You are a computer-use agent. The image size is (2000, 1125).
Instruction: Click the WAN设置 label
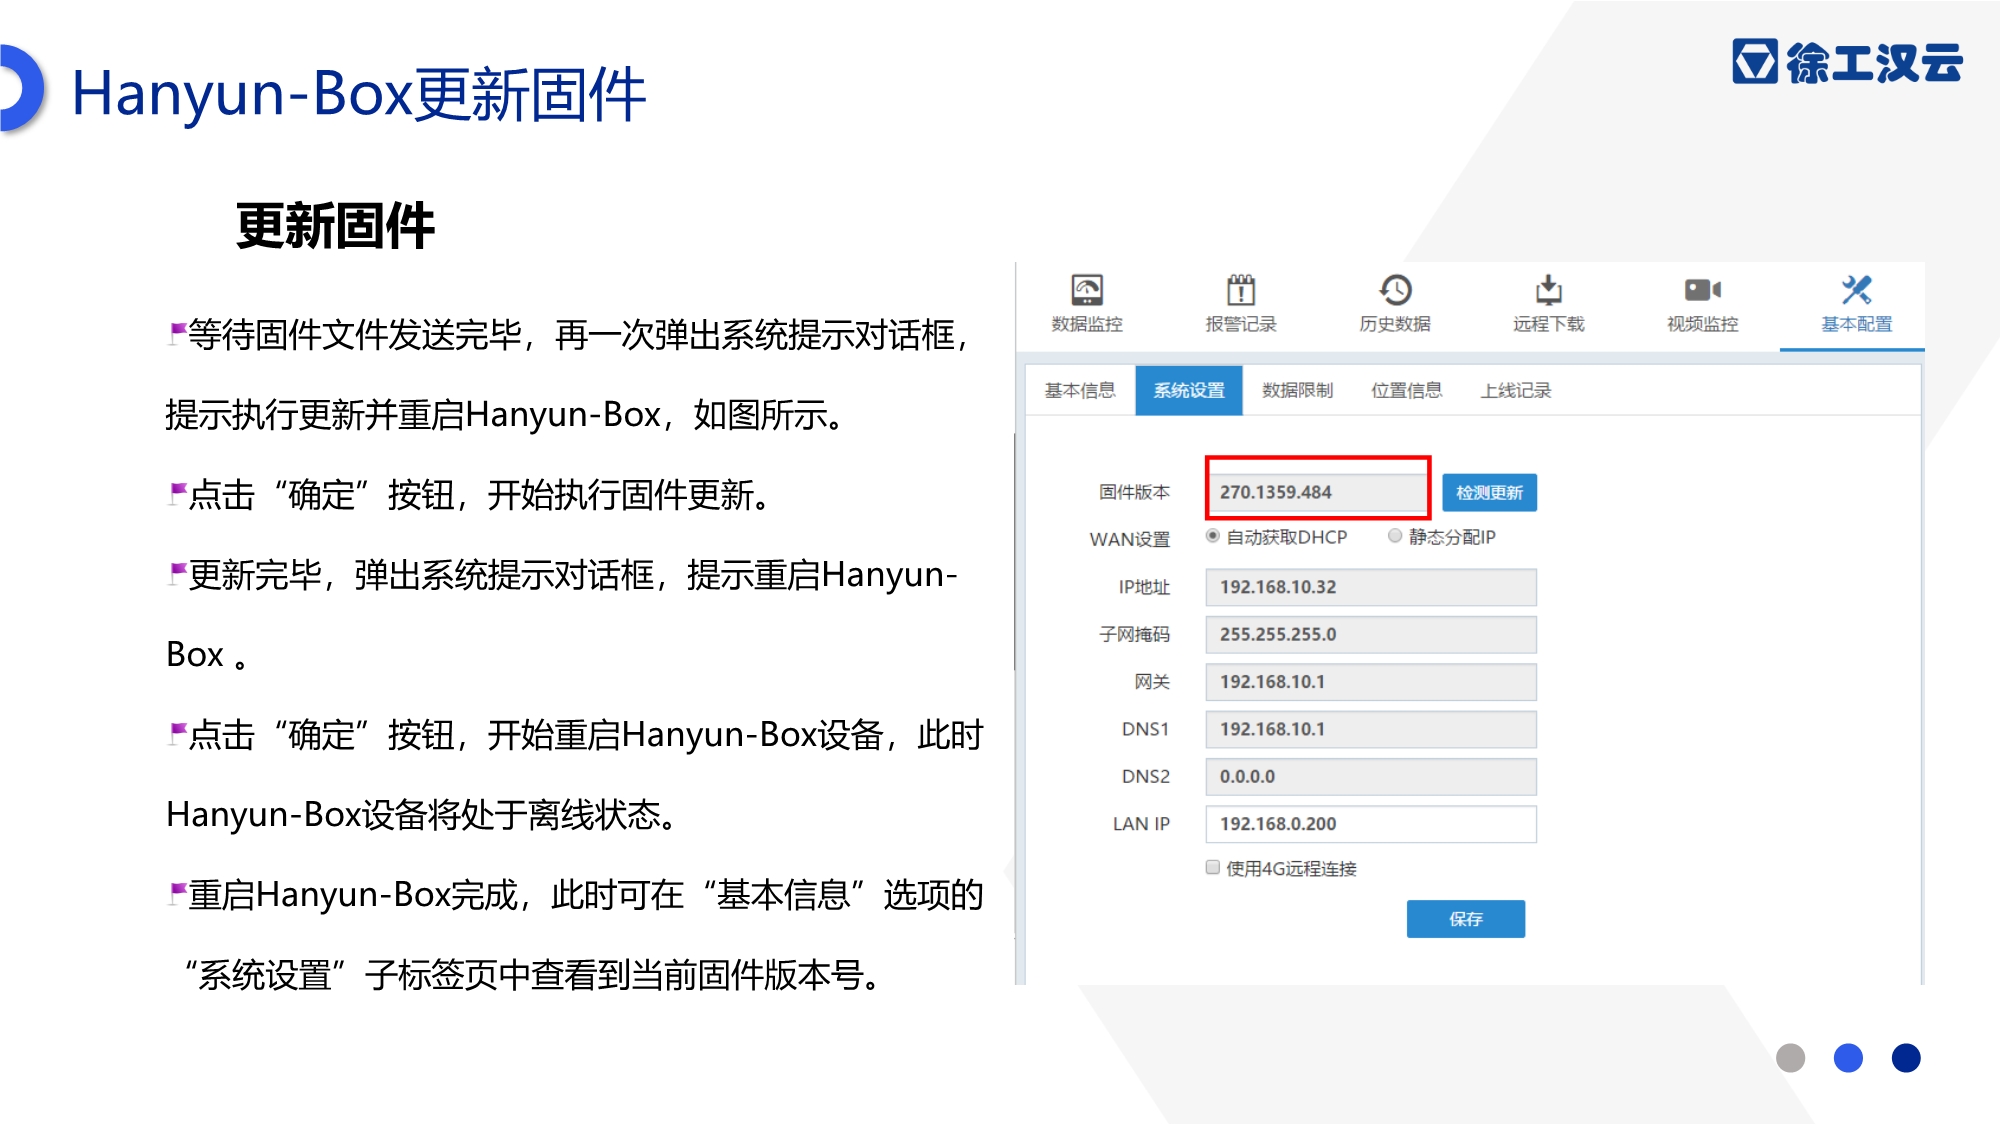click(x=1130, y=539)
